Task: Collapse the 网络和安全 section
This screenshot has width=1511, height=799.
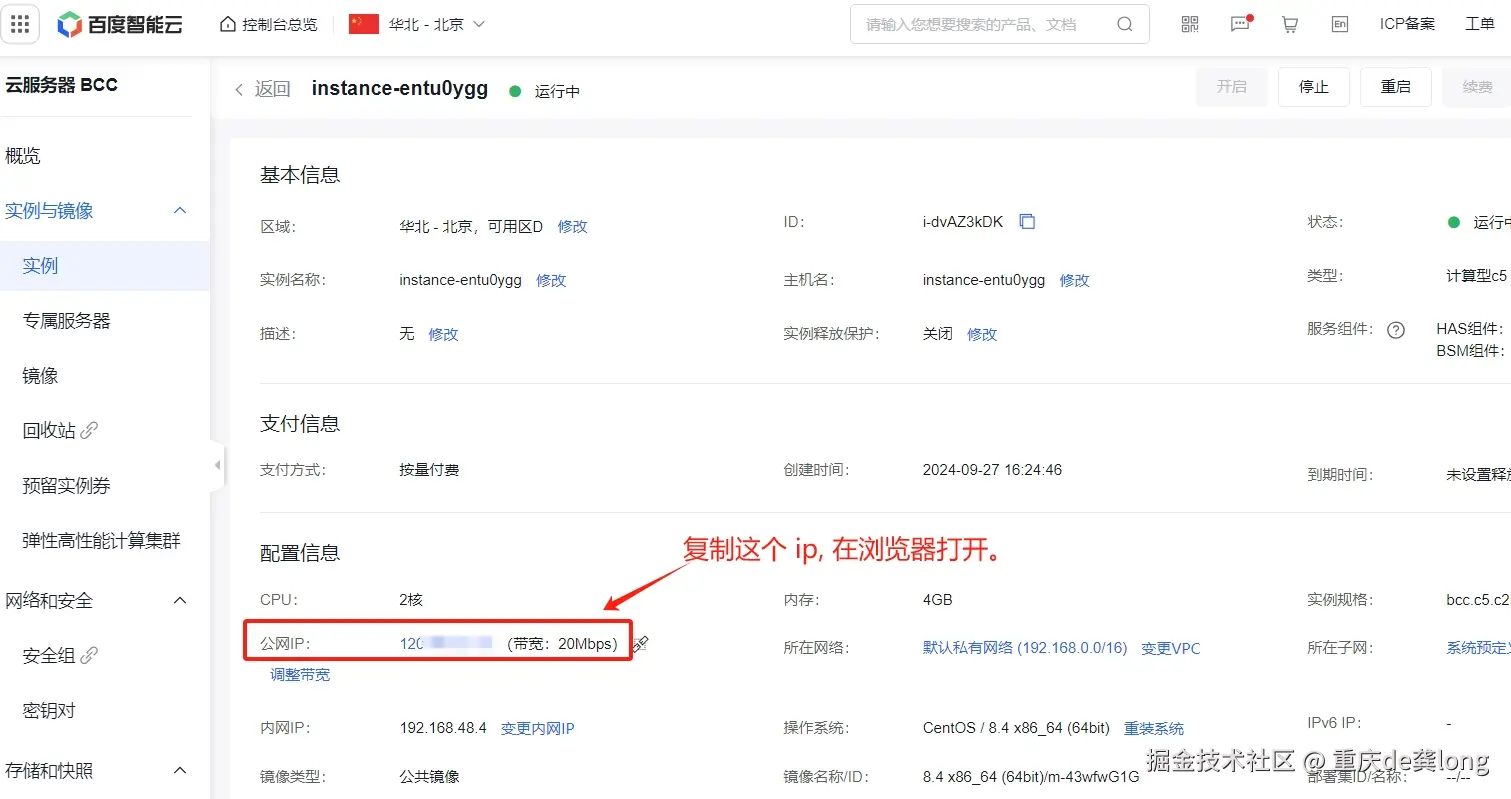Action: point(179,600)
